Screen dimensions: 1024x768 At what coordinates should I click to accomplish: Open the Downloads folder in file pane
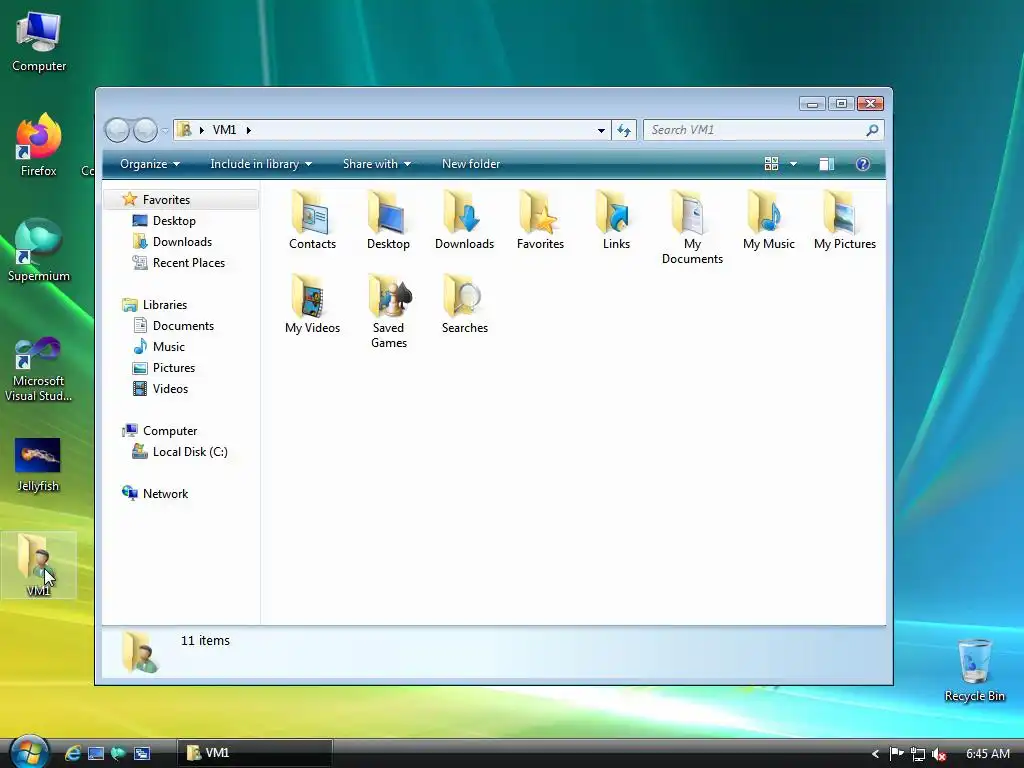click(x=464, y=221)
